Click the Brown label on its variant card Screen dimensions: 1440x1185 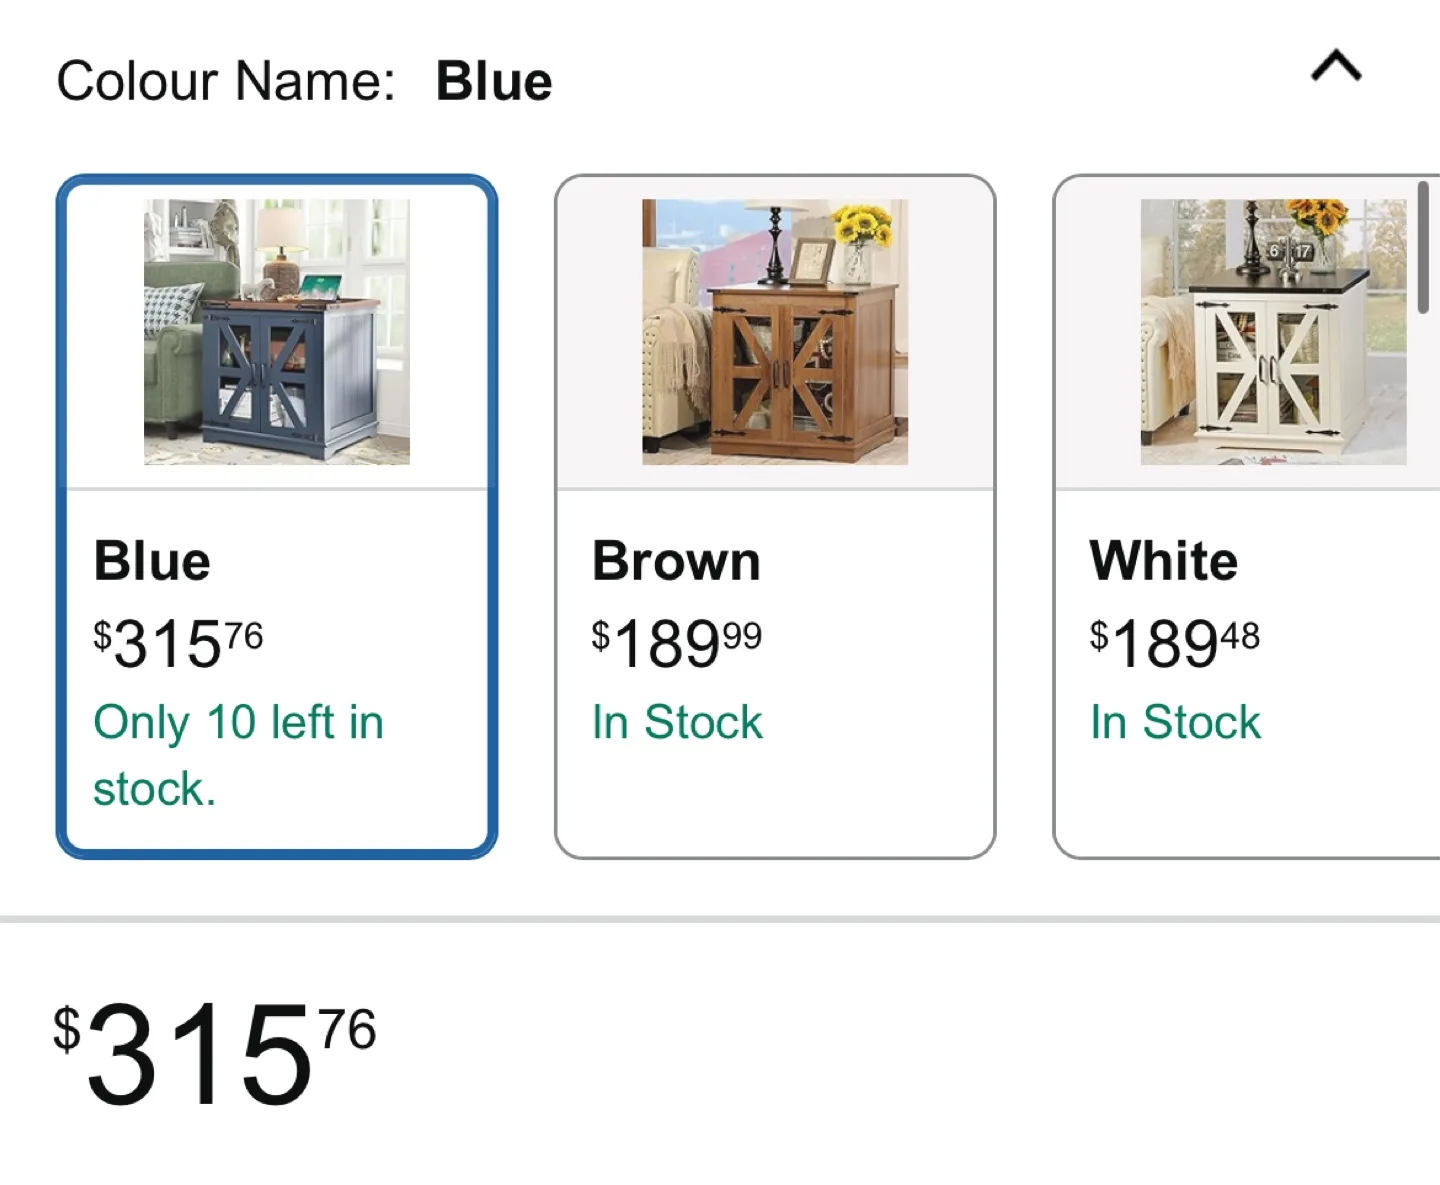point(675,561)
